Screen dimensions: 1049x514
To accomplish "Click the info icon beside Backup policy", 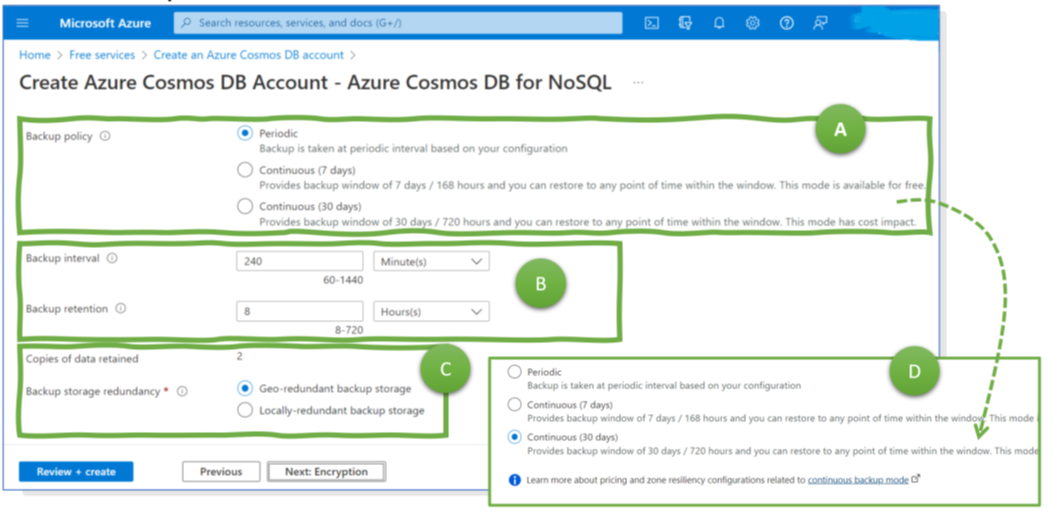I will (105, 136).
